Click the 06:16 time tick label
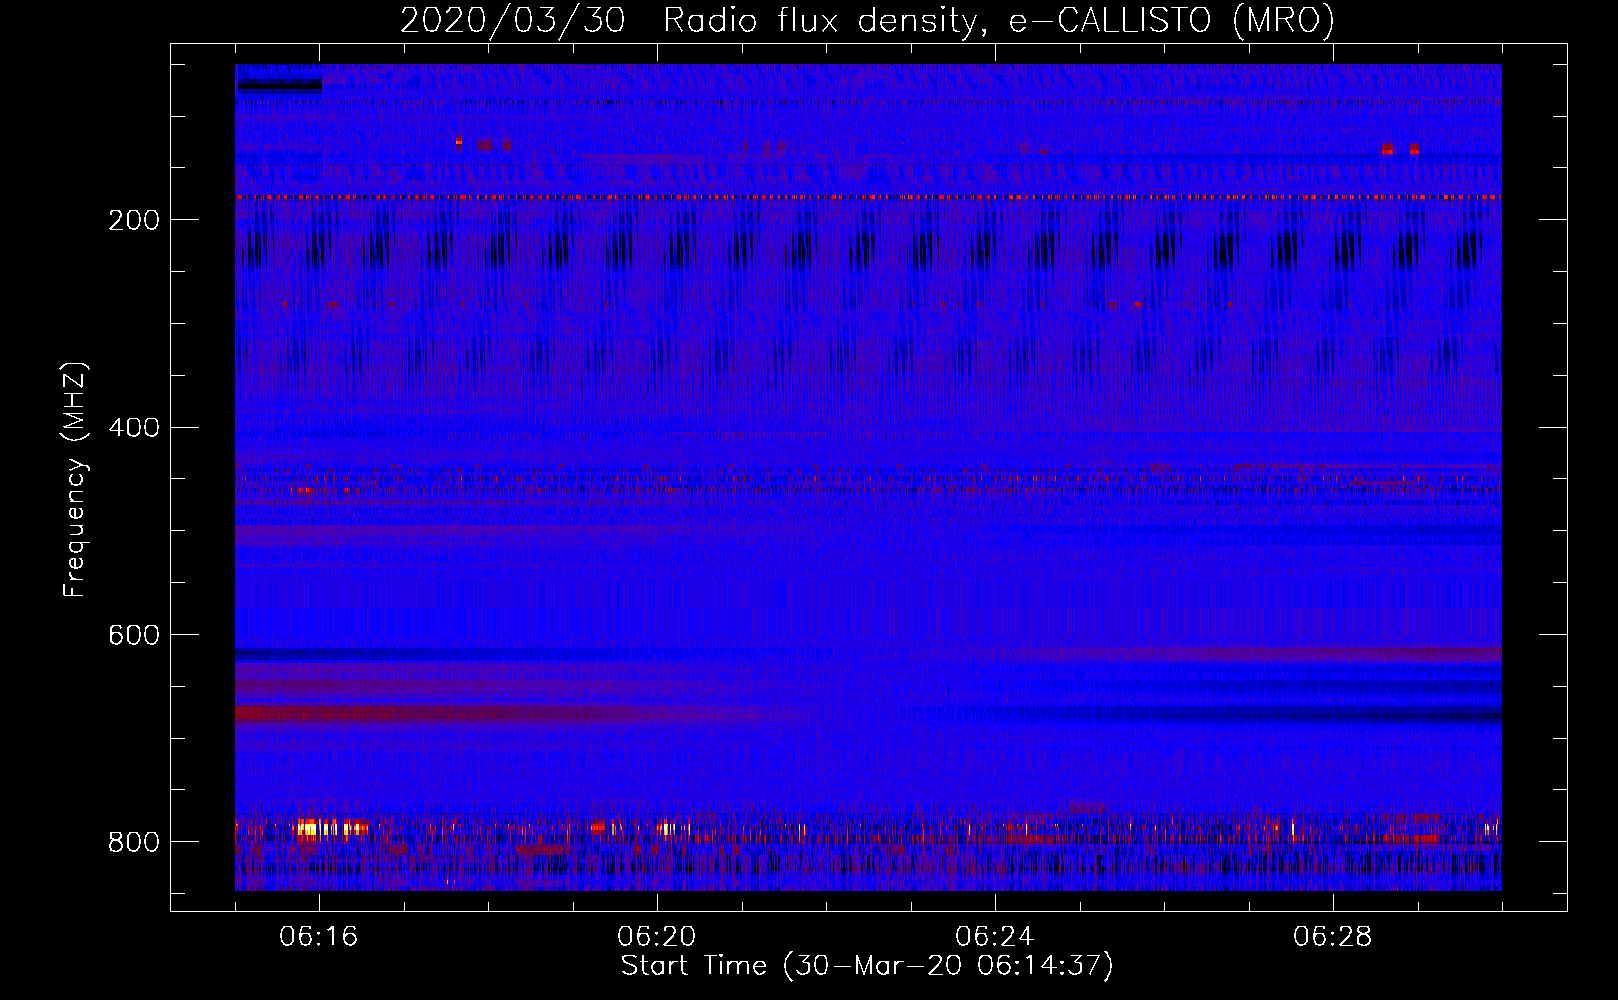 (319, 937)
